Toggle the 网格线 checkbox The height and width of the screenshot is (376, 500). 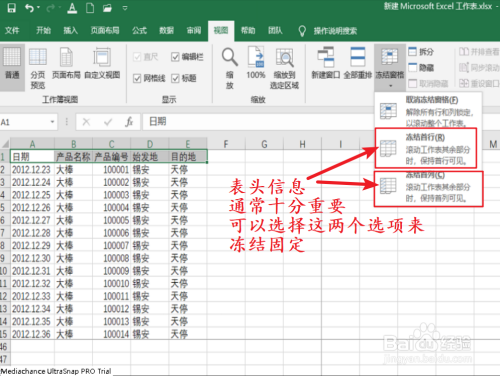tap(137, 78)
